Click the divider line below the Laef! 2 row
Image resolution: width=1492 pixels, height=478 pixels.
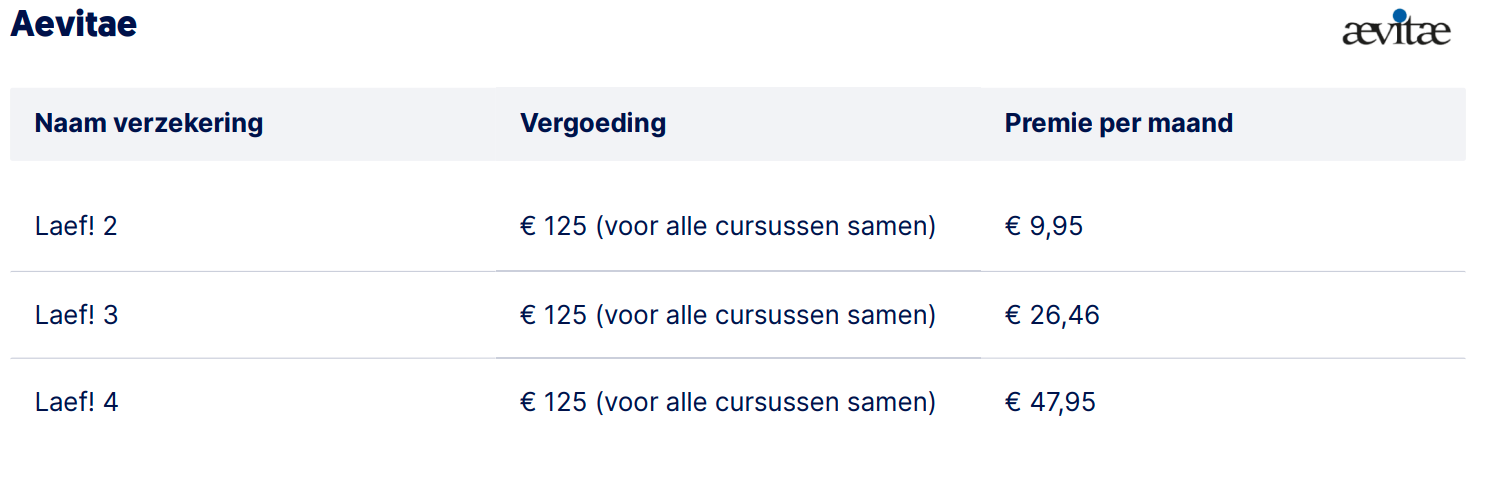tap(737, 271)
